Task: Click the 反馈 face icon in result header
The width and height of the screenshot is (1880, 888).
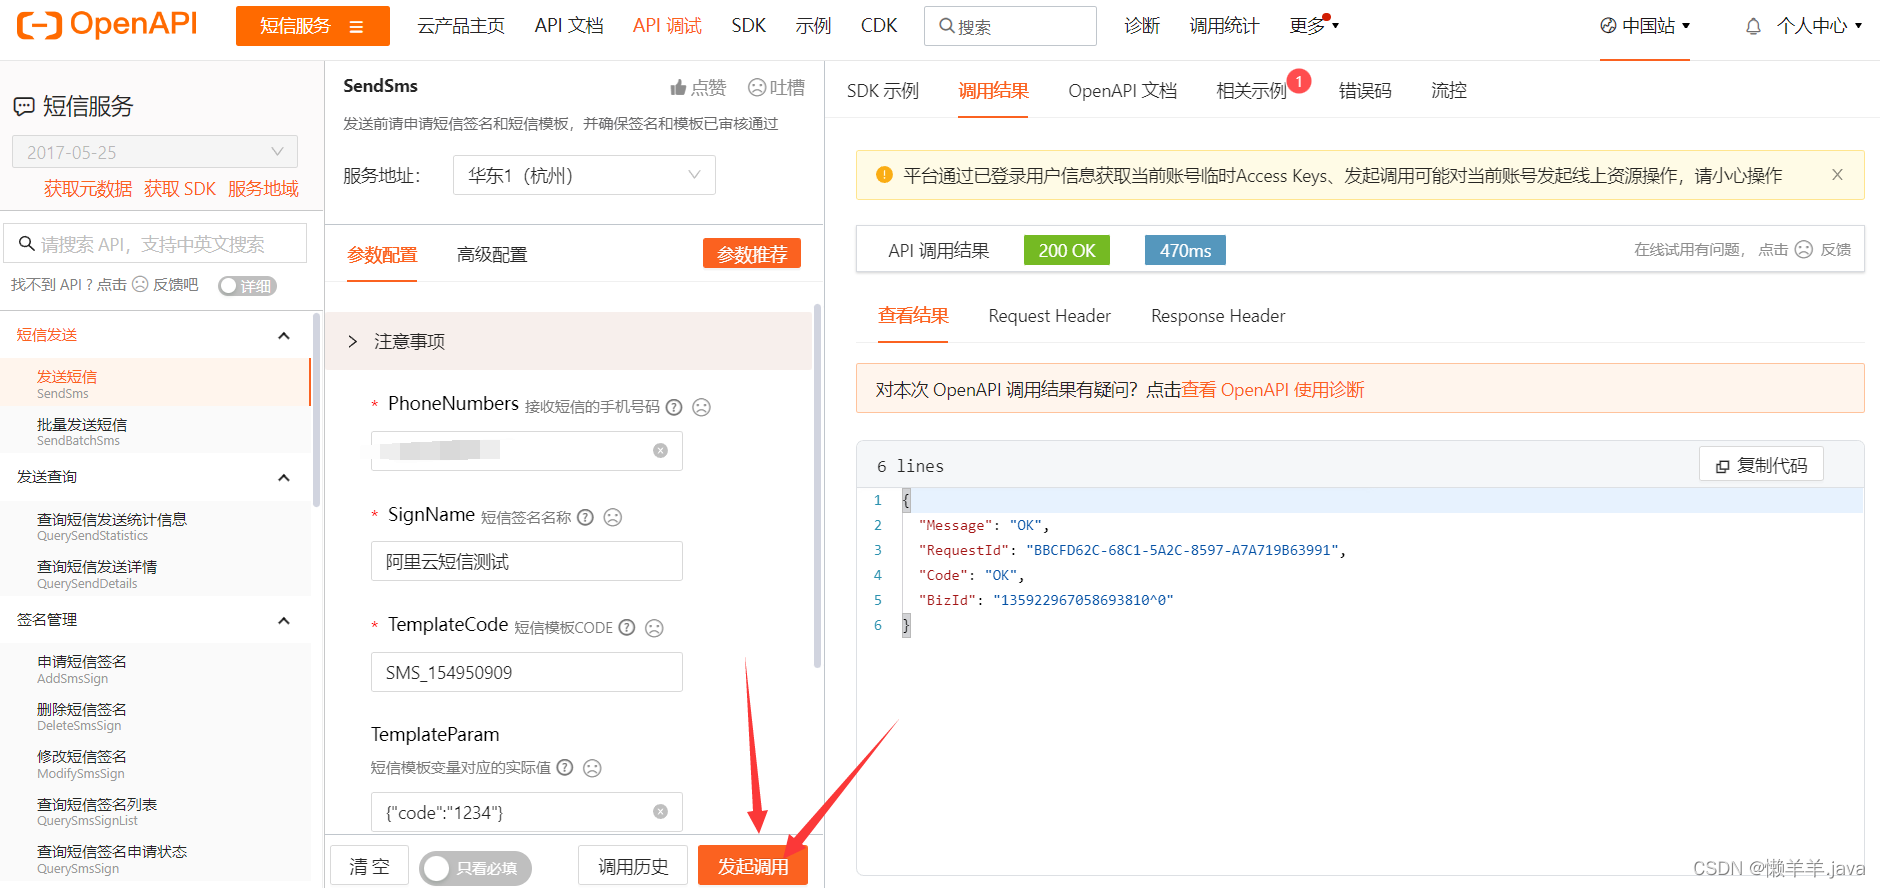Action: pos(1804,250)
